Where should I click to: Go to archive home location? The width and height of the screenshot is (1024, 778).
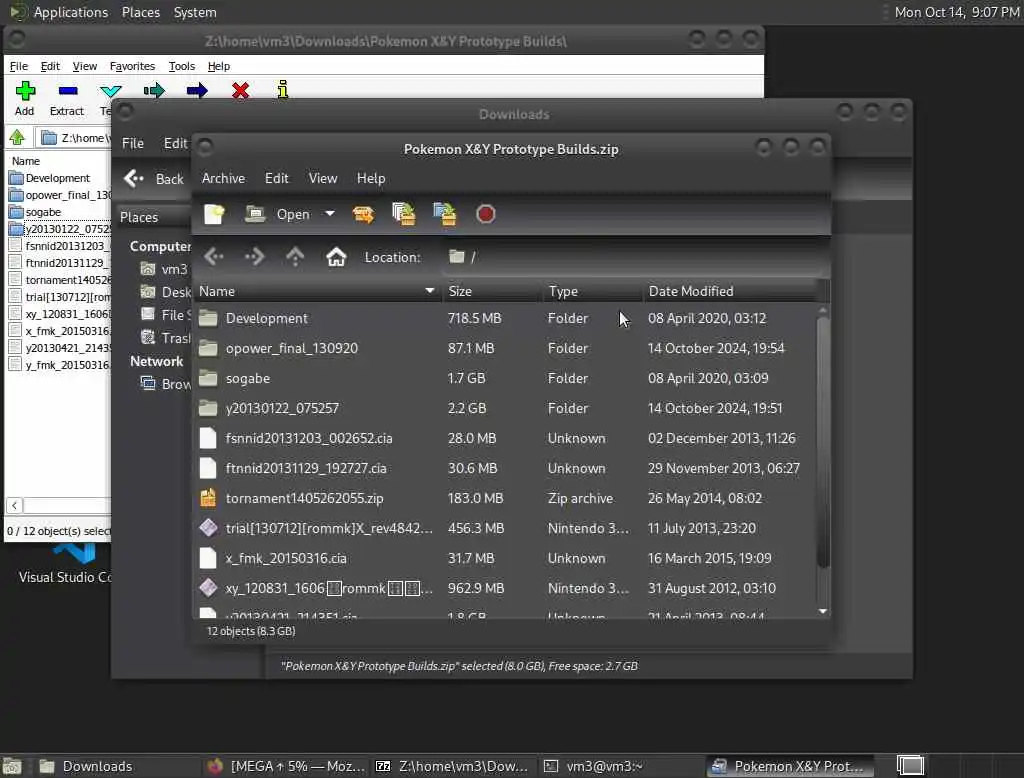pos(336,257)
